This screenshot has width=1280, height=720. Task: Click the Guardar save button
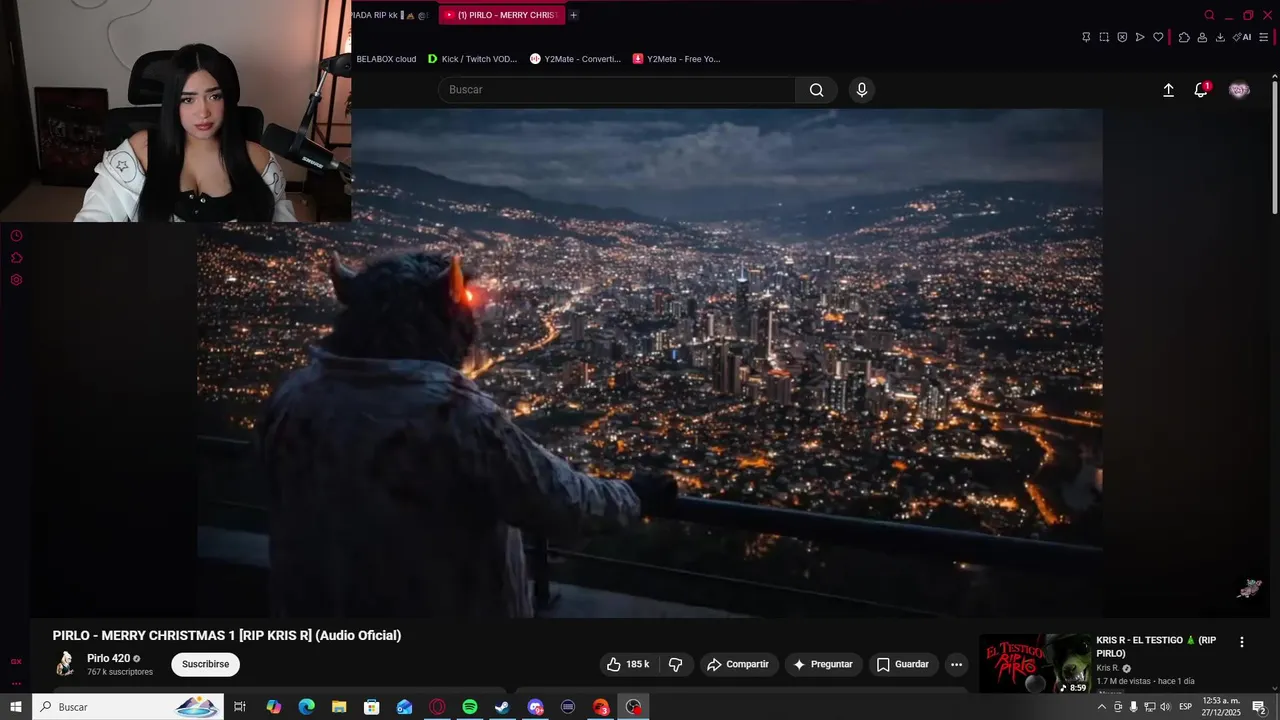pos(903,664)
